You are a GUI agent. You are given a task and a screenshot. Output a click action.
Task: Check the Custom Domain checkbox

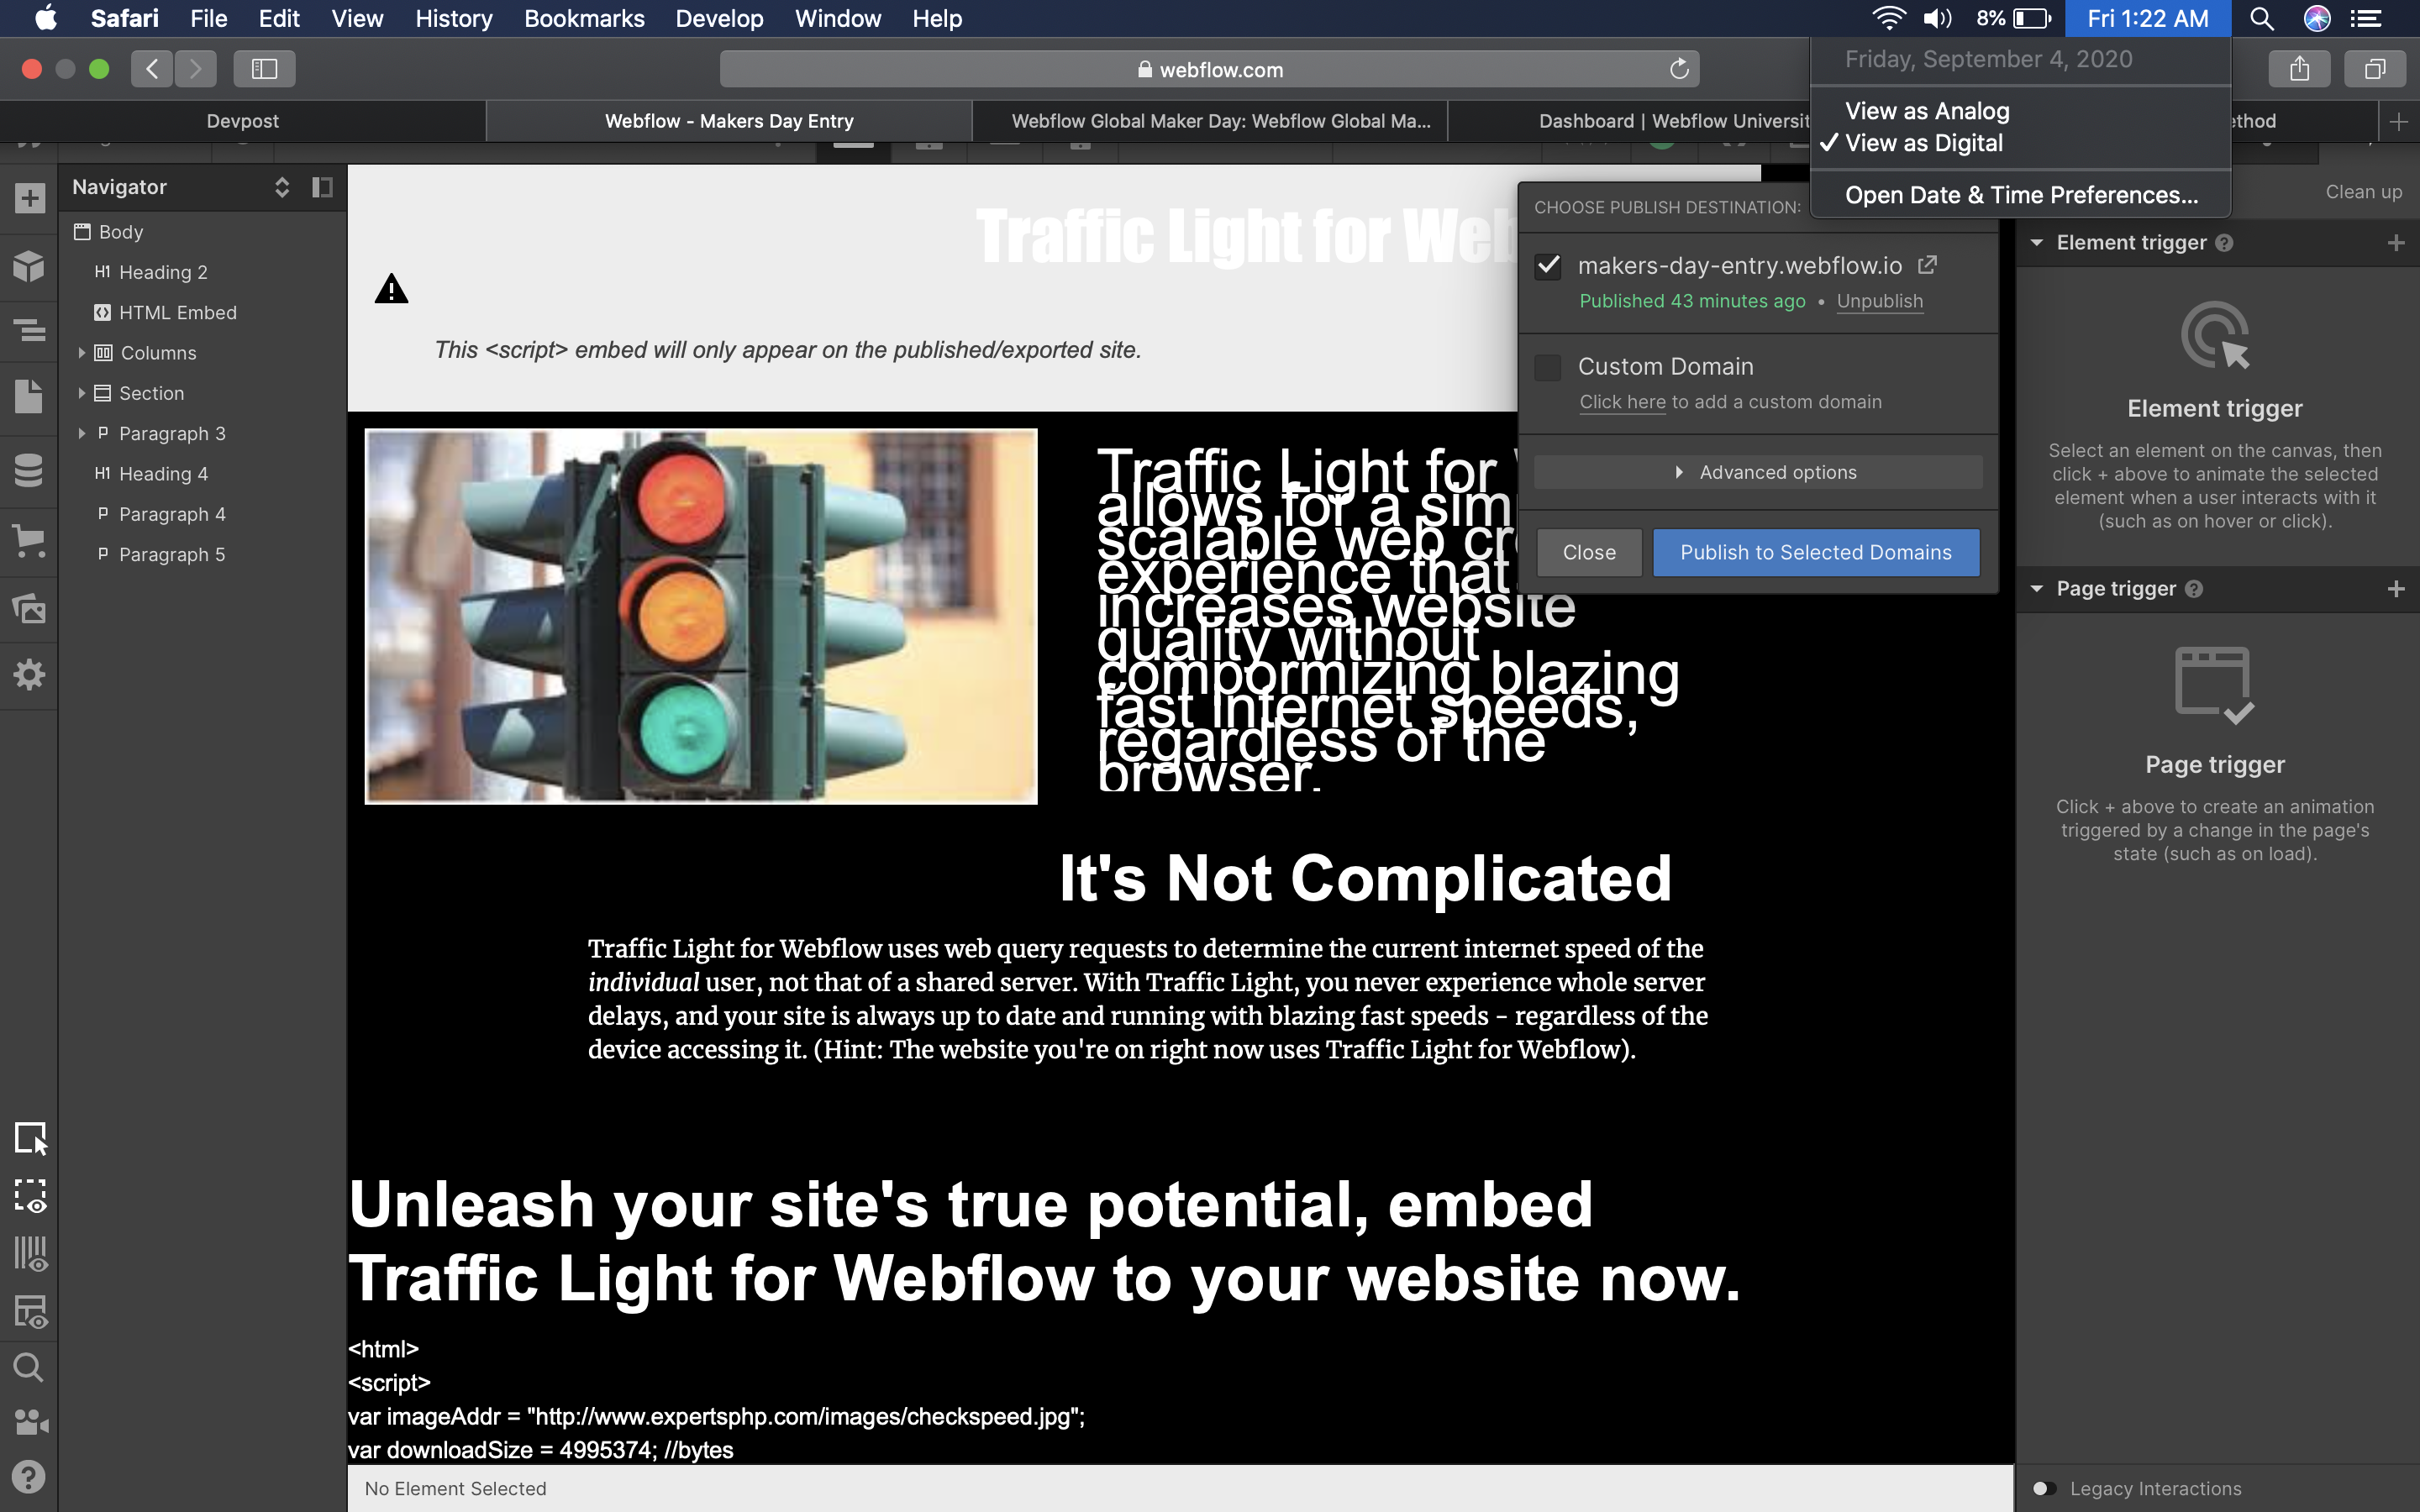1548,367
